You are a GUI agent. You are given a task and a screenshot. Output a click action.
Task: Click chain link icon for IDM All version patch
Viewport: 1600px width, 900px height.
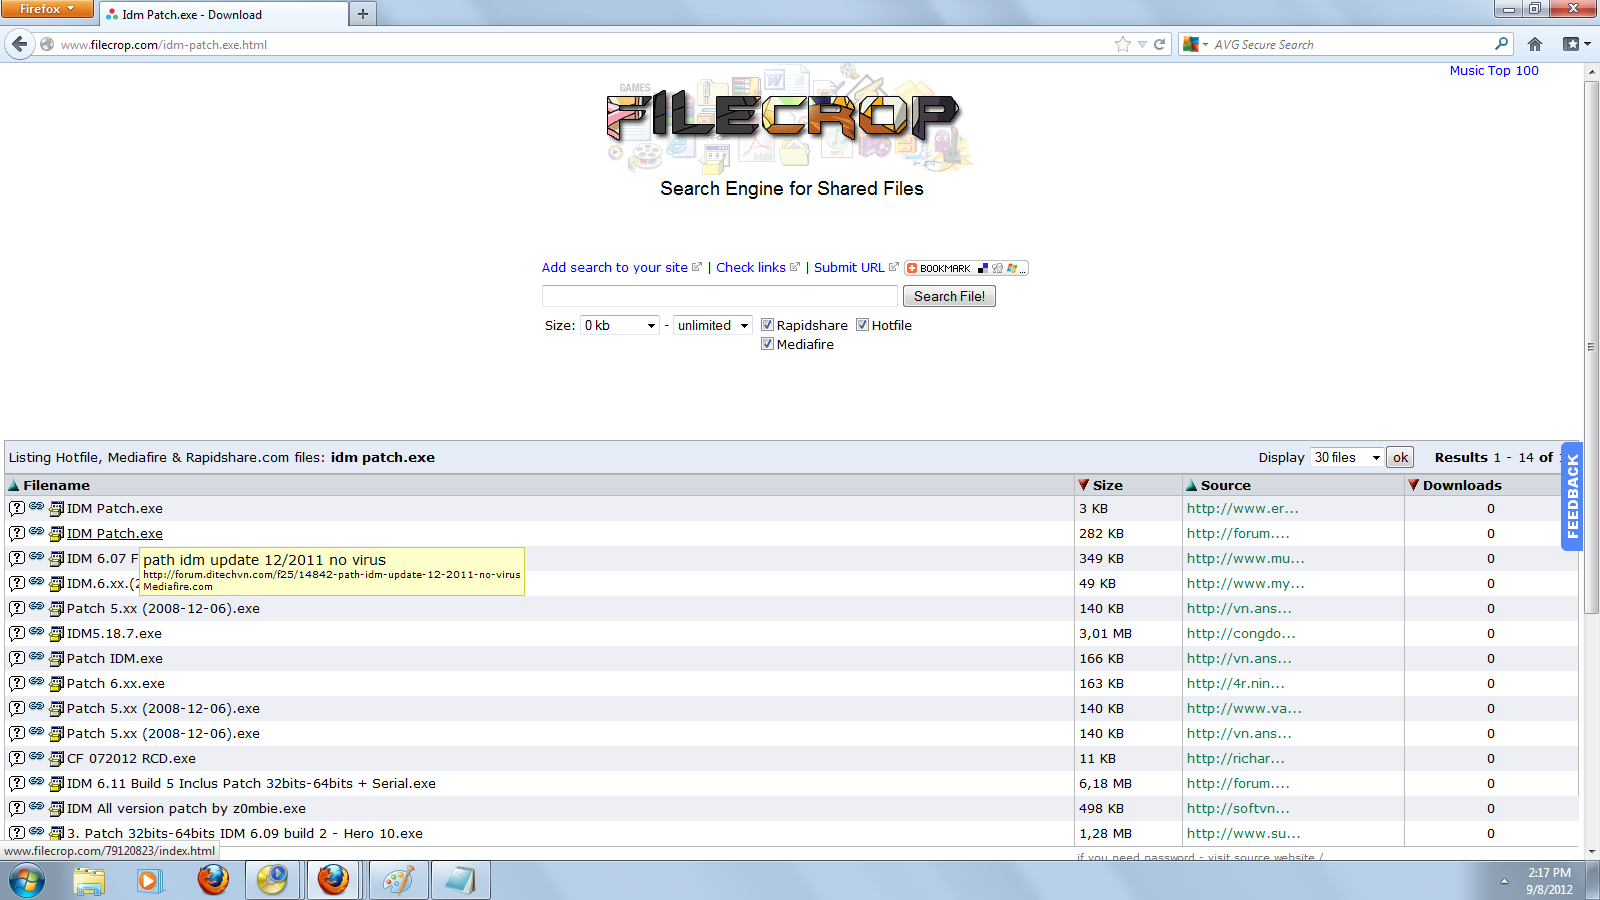click(37, 807)
